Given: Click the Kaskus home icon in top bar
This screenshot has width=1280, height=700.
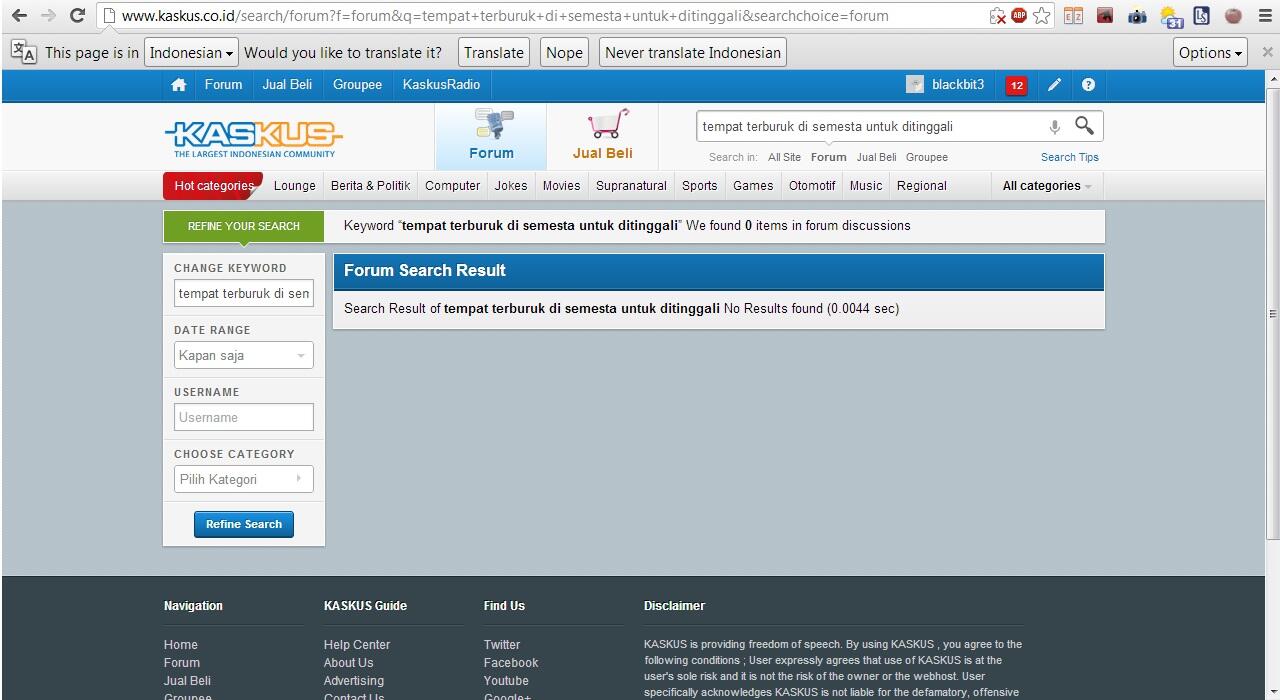Looking at the screenshot, I should pos(179,85).
